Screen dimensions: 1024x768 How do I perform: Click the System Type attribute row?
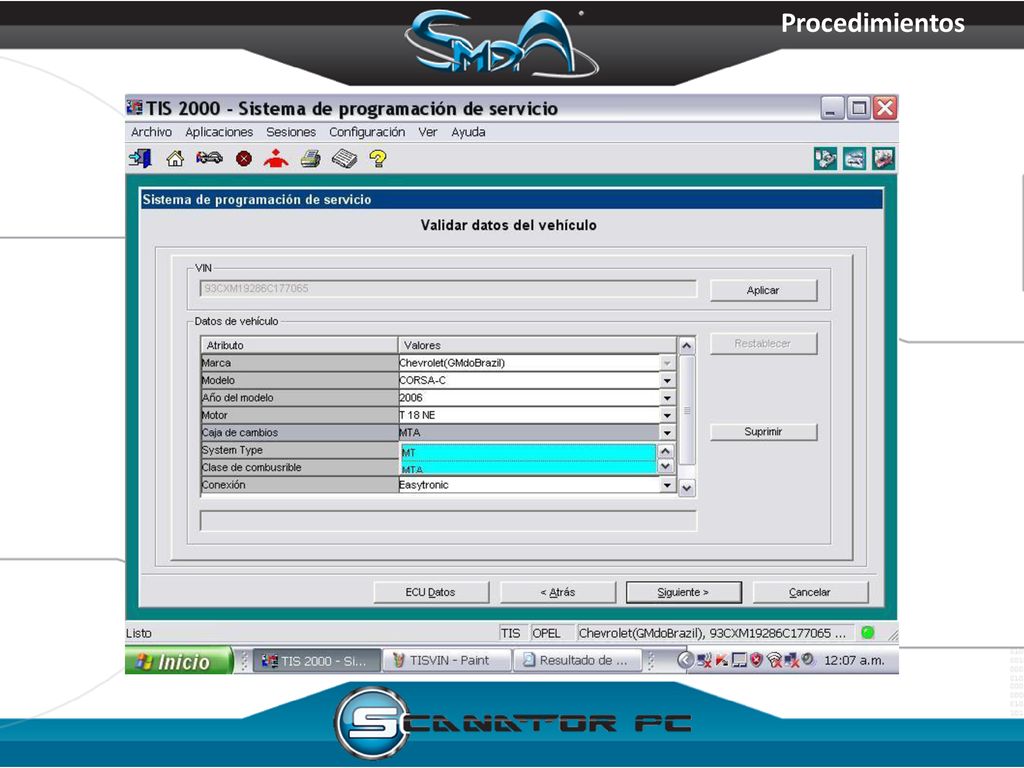tap(299, 450)
